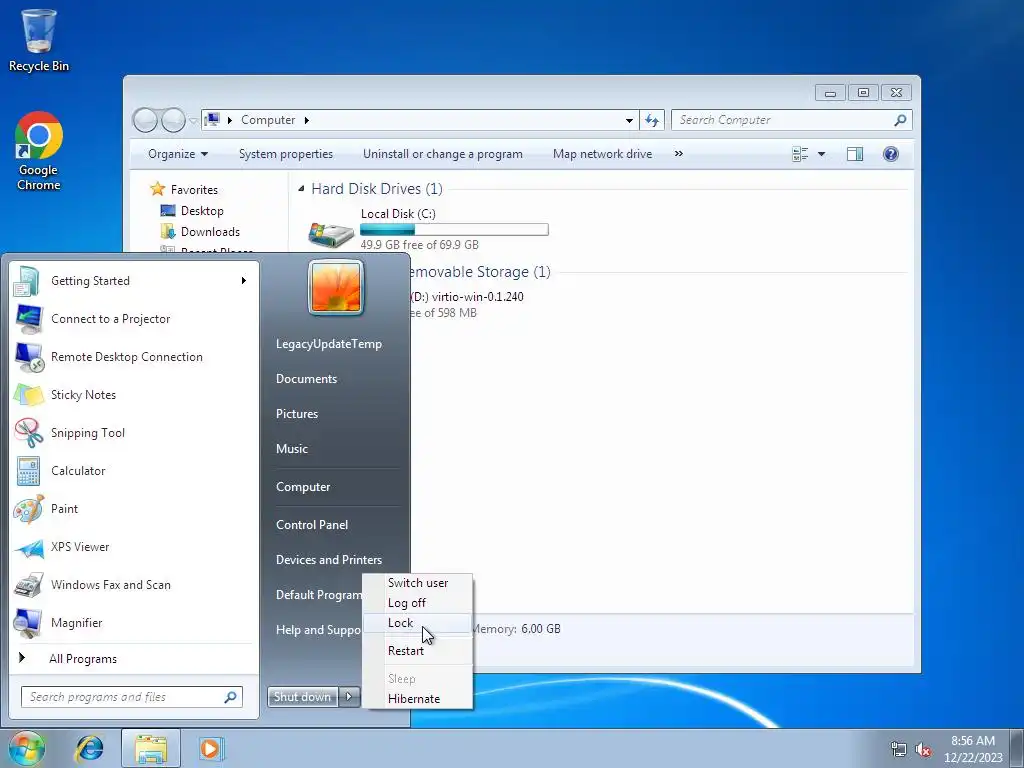1024x768 pixels.
Task: Click Map network drive
Action: coord(602,154)
